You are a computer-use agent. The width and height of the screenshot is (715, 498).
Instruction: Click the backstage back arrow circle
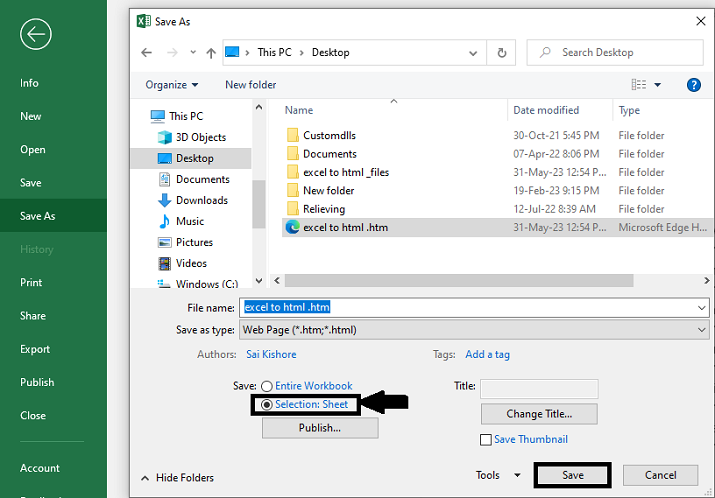36,34
